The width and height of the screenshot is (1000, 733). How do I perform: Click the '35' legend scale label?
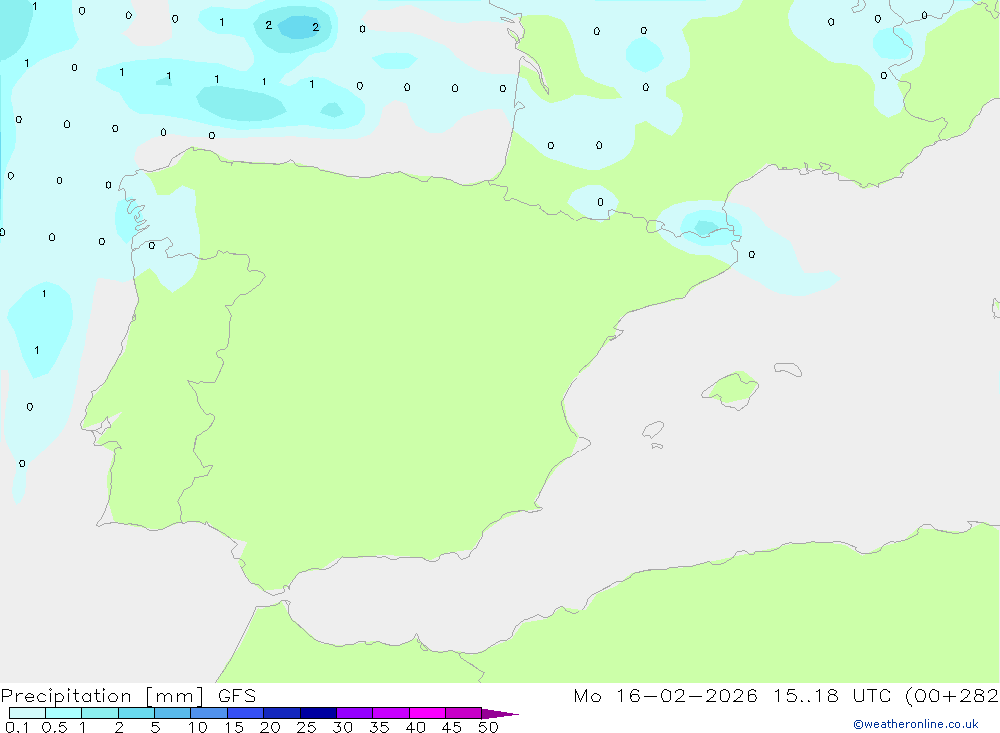pyautogui.click(x=379, y=727)
